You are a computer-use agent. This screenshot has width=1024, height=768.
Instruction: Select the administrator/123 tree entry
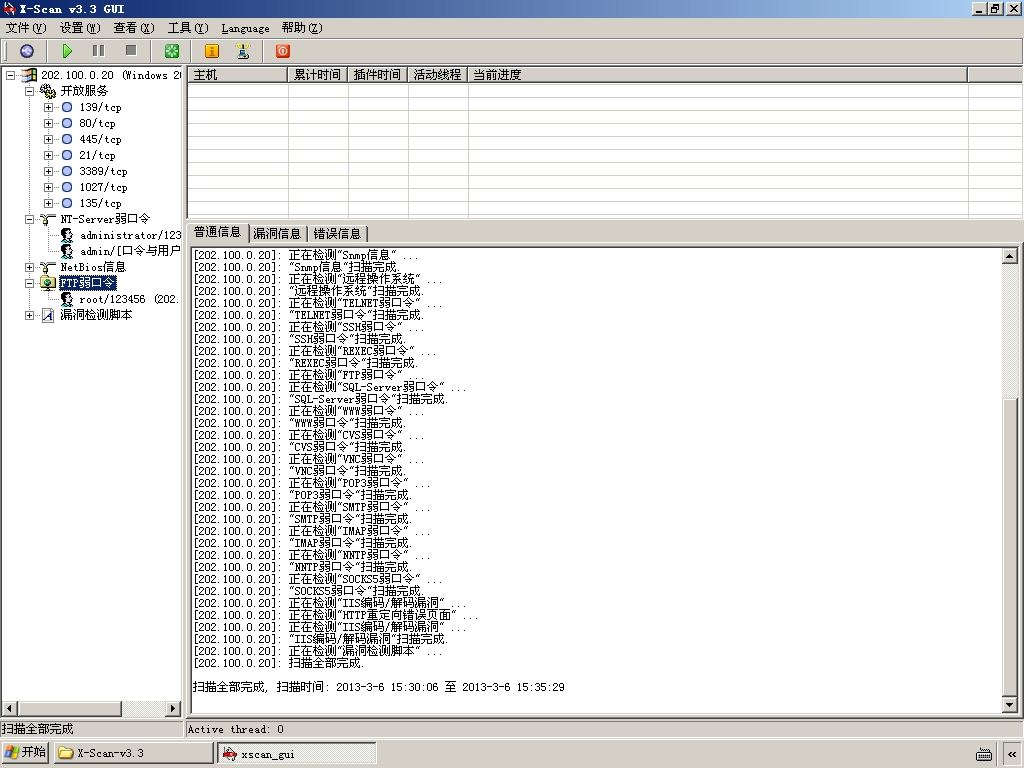(130, 235)
